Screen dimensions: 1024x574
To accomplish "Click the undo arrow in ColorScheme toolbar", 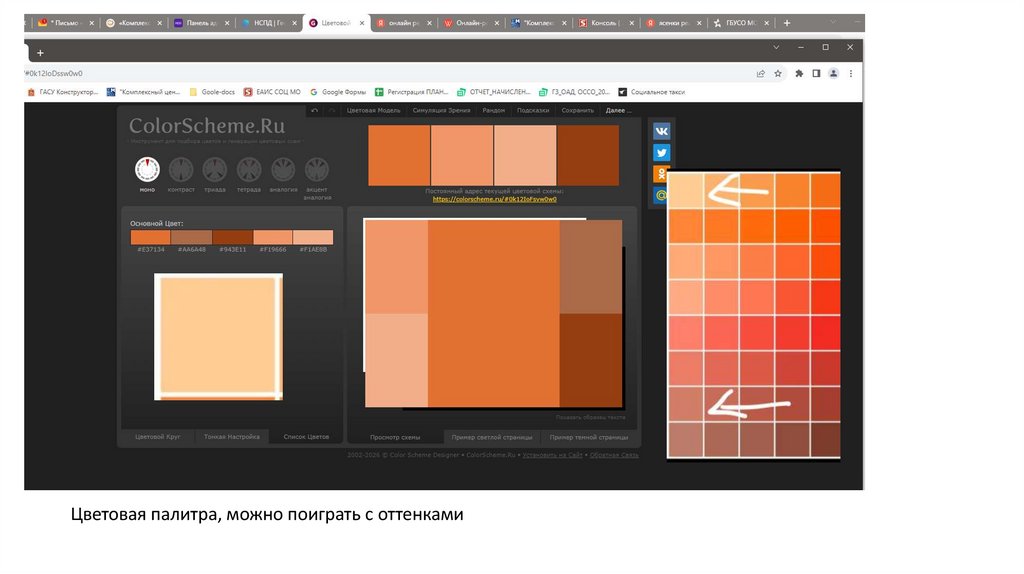I will click(x=315, y=110).
